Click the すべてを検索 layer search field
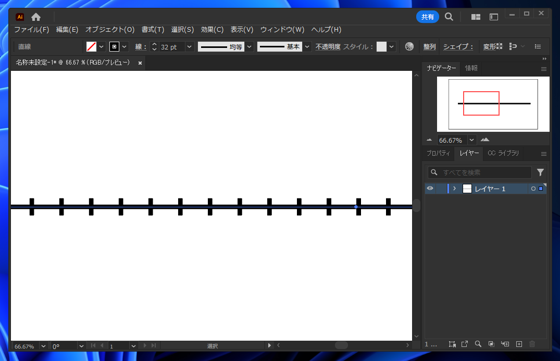560x361 pixels. [480, 172]
